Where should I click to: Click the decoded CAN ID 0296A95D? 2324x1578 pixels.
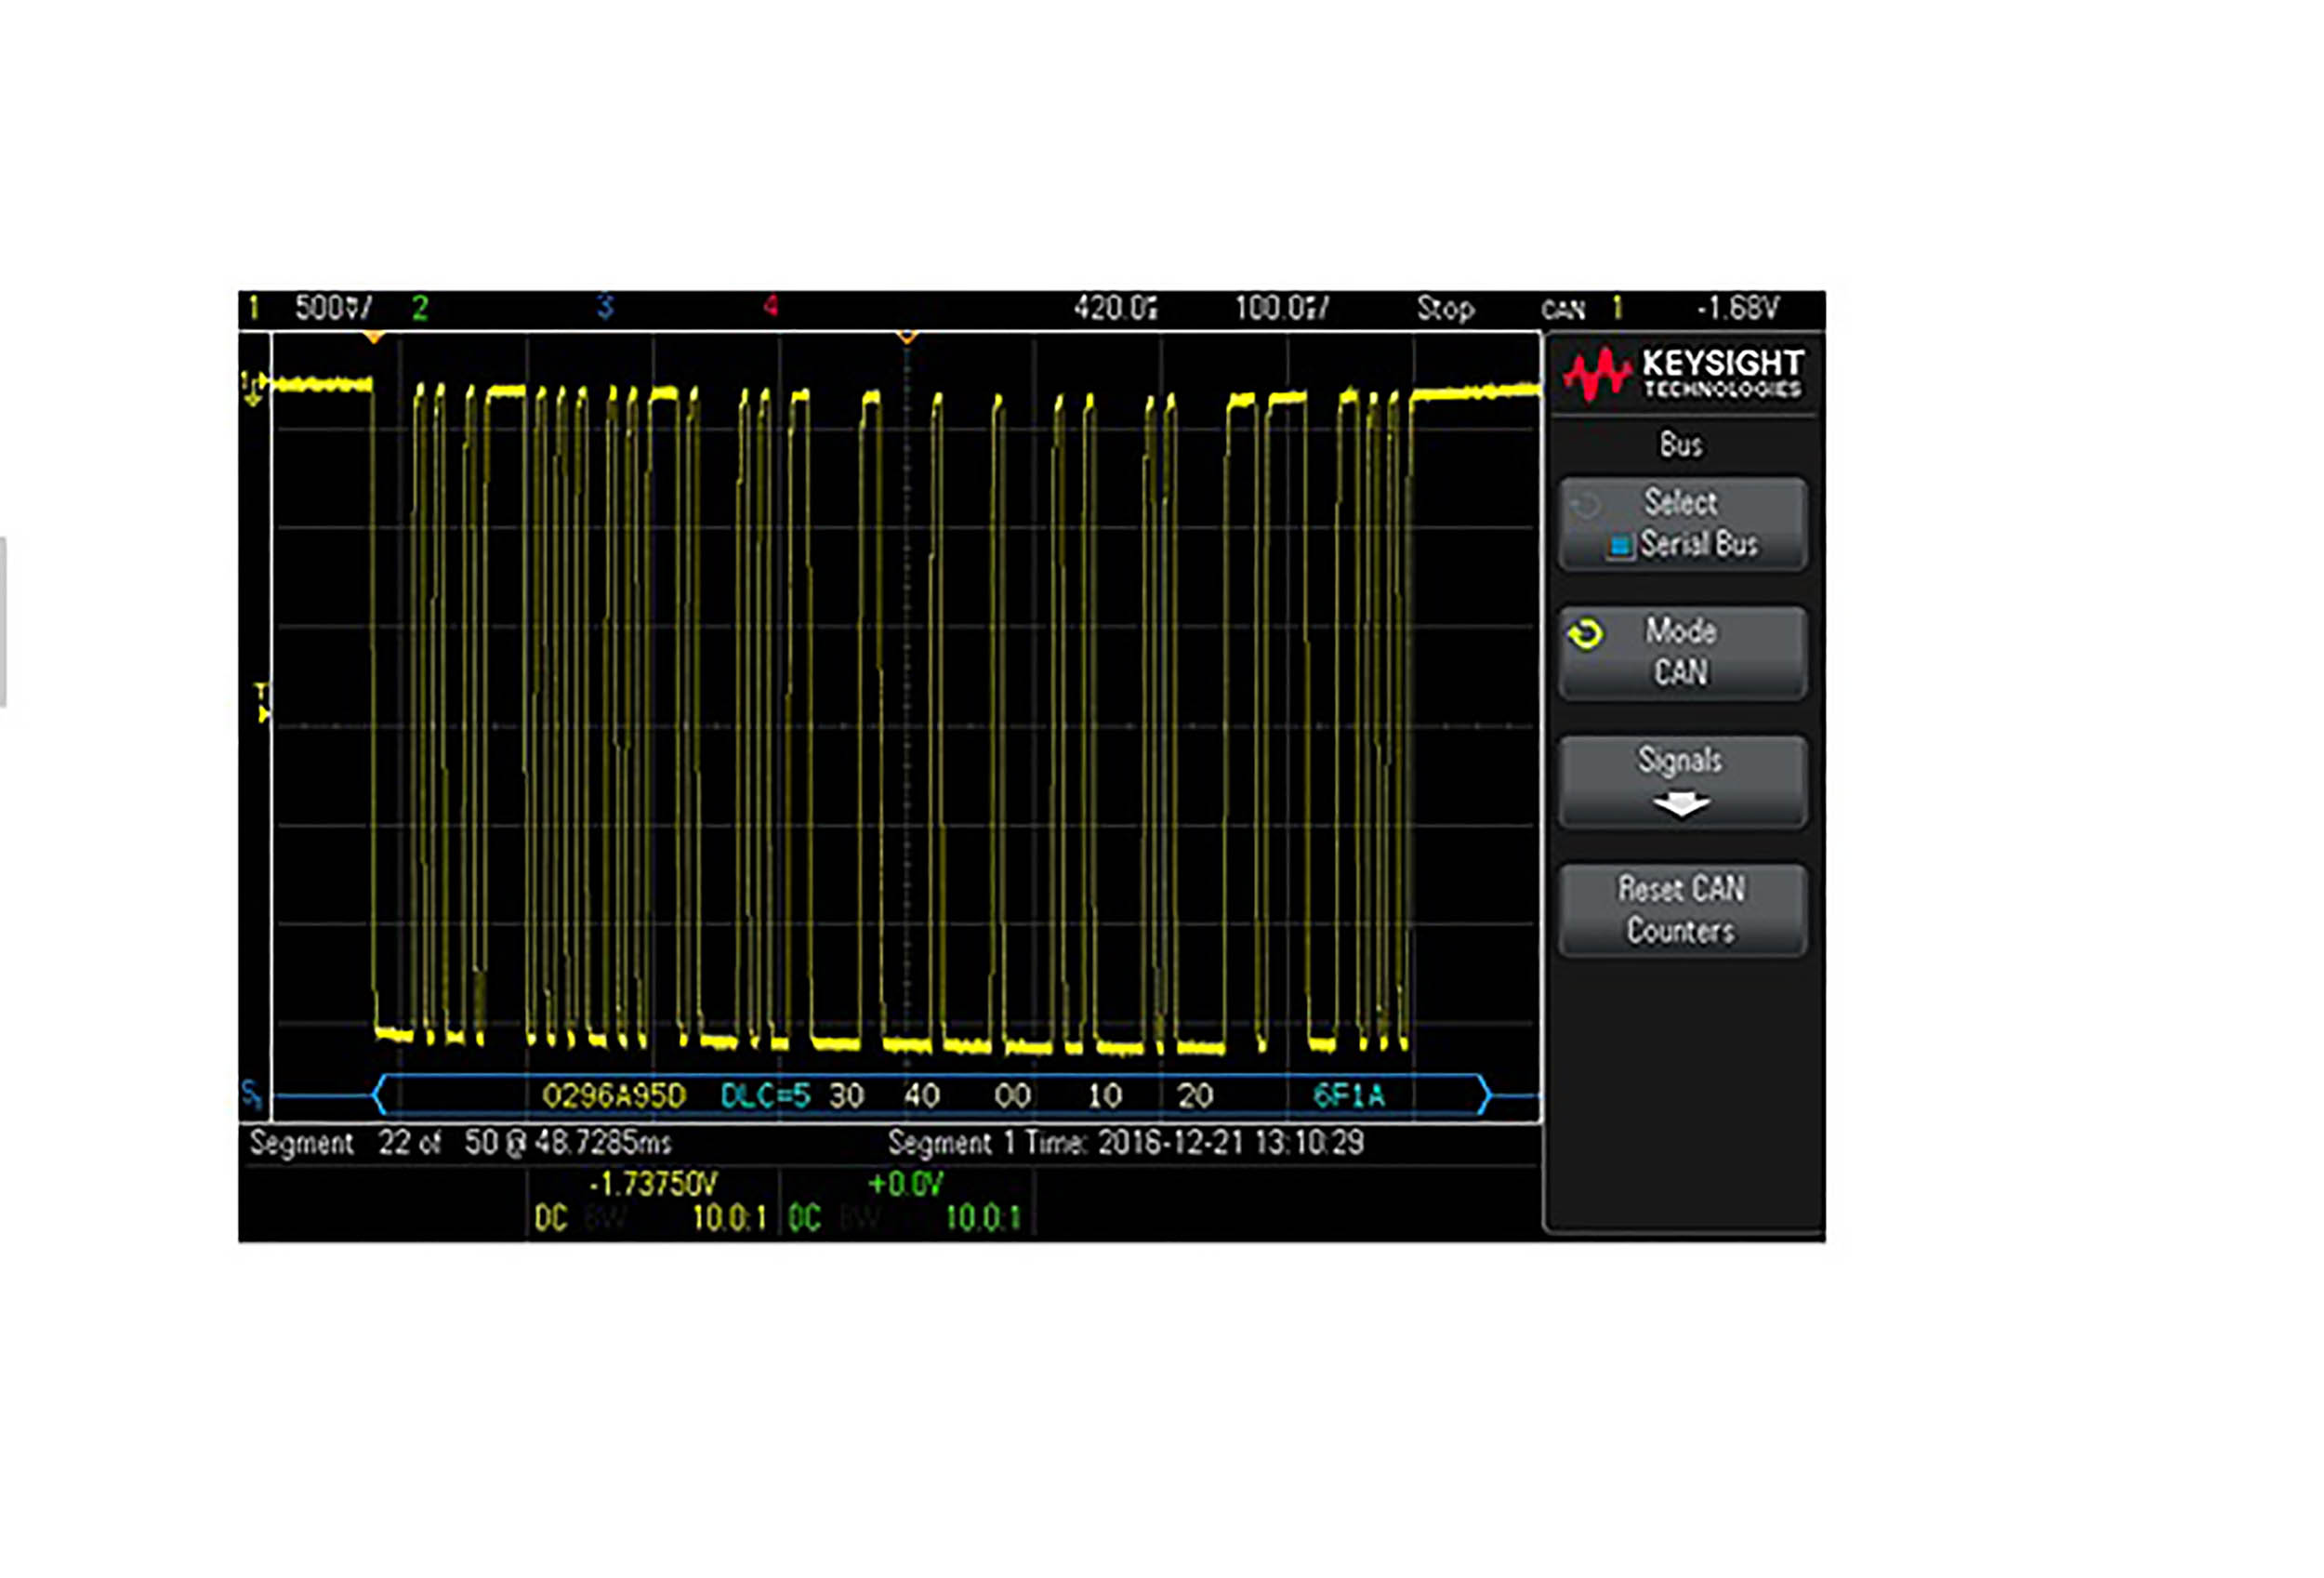613,1096
